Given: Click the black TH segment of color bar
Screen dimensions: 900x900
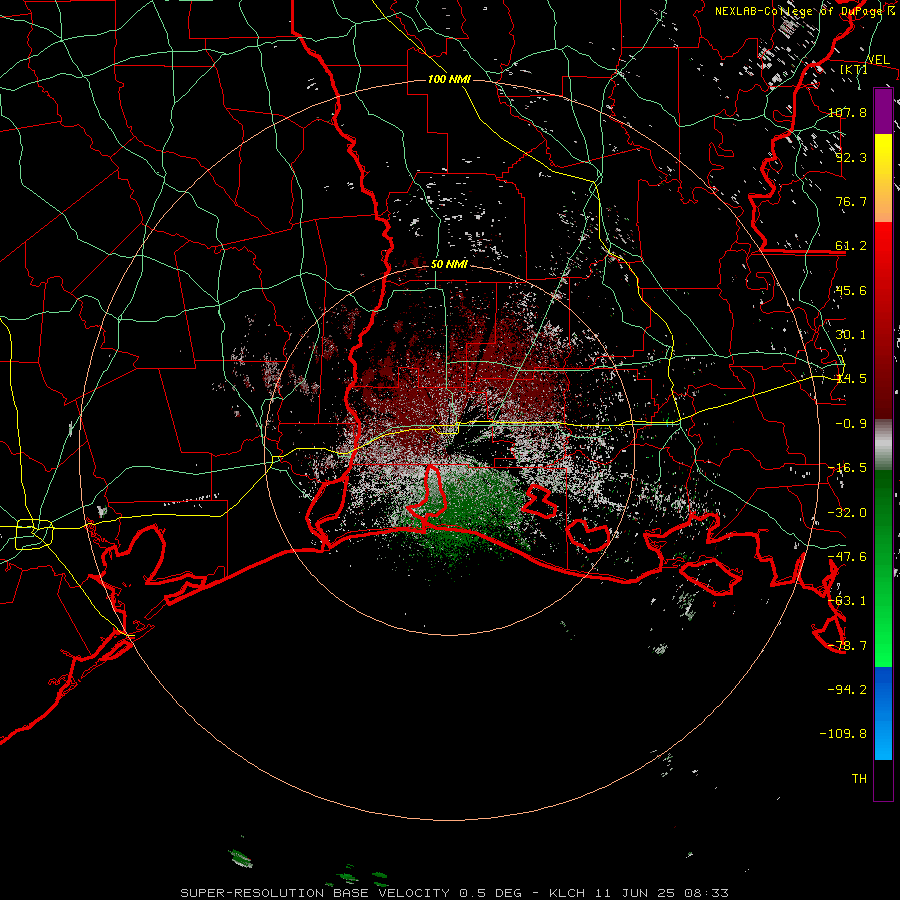Looking at the screenshot, I should click(x=883, y=779).
